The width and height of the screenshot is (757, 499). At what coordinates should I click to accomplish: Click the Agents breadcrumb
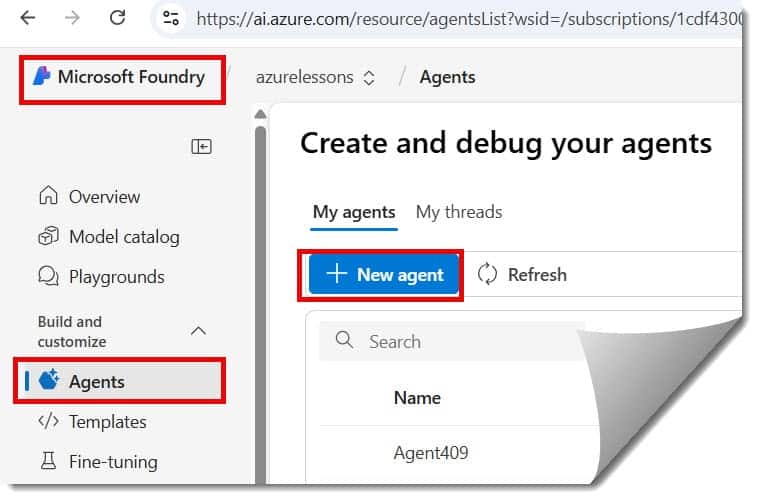[447, 77]
